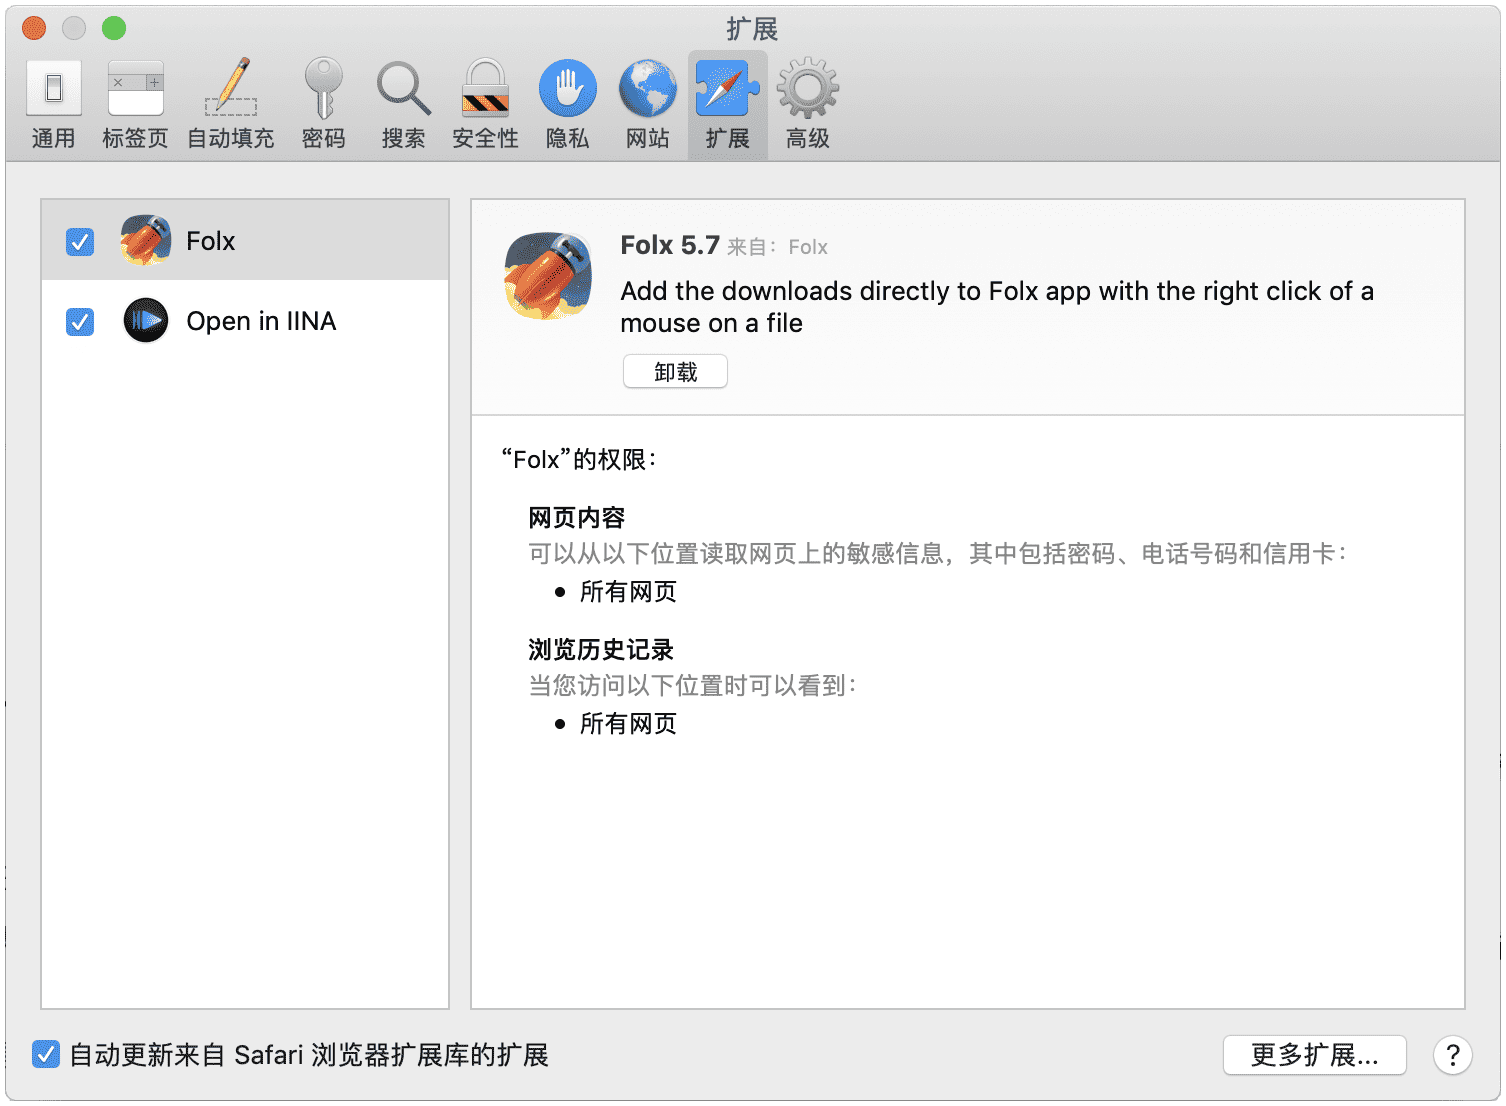Click the Open in IINA play icon

[146, 321]
